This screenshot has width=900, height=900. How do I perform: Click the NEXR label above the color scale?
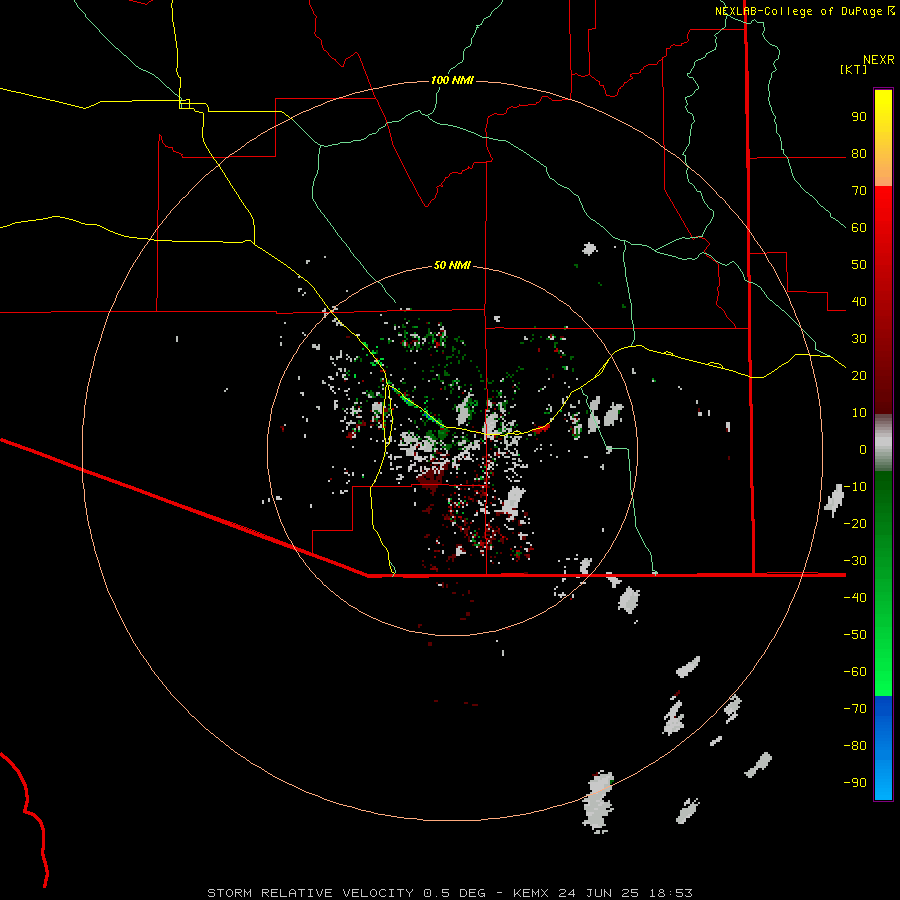879,60
